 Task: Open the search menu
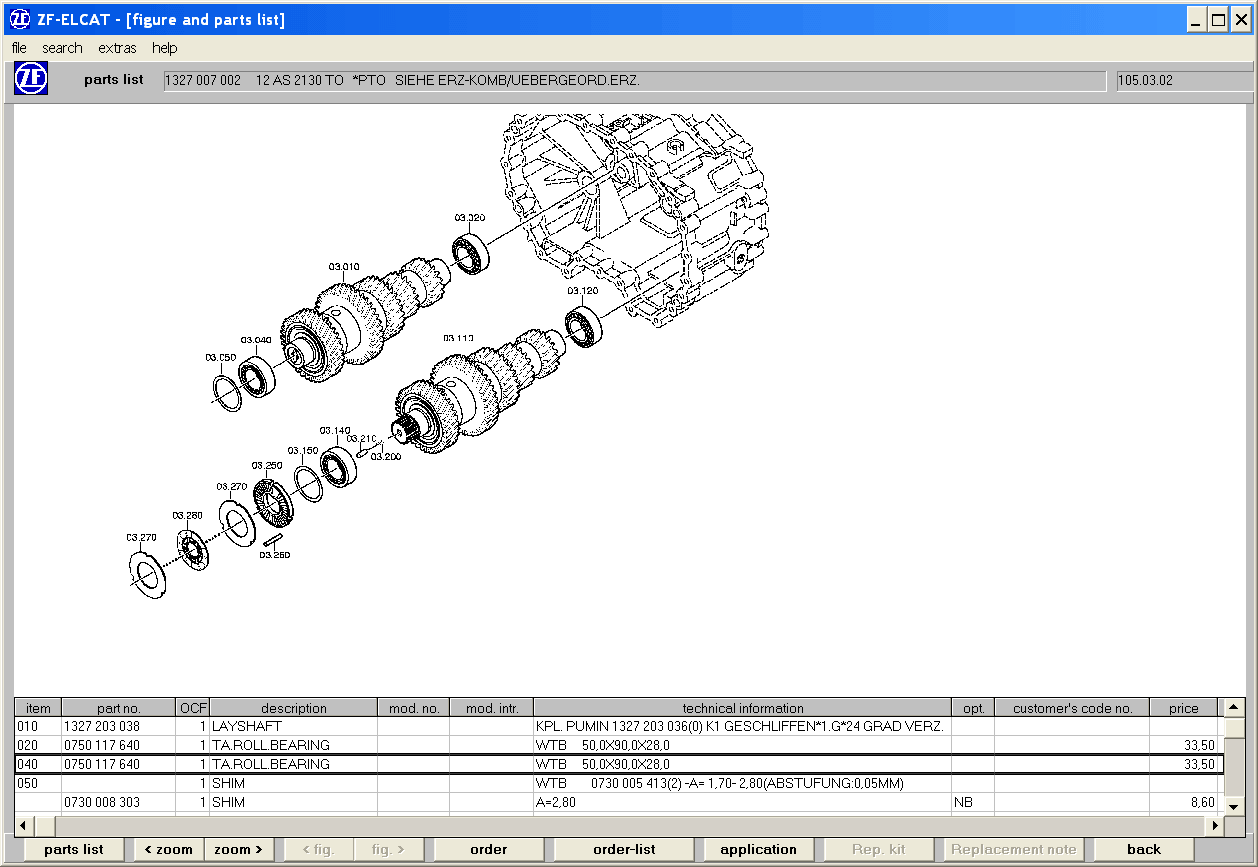[62, 48]
